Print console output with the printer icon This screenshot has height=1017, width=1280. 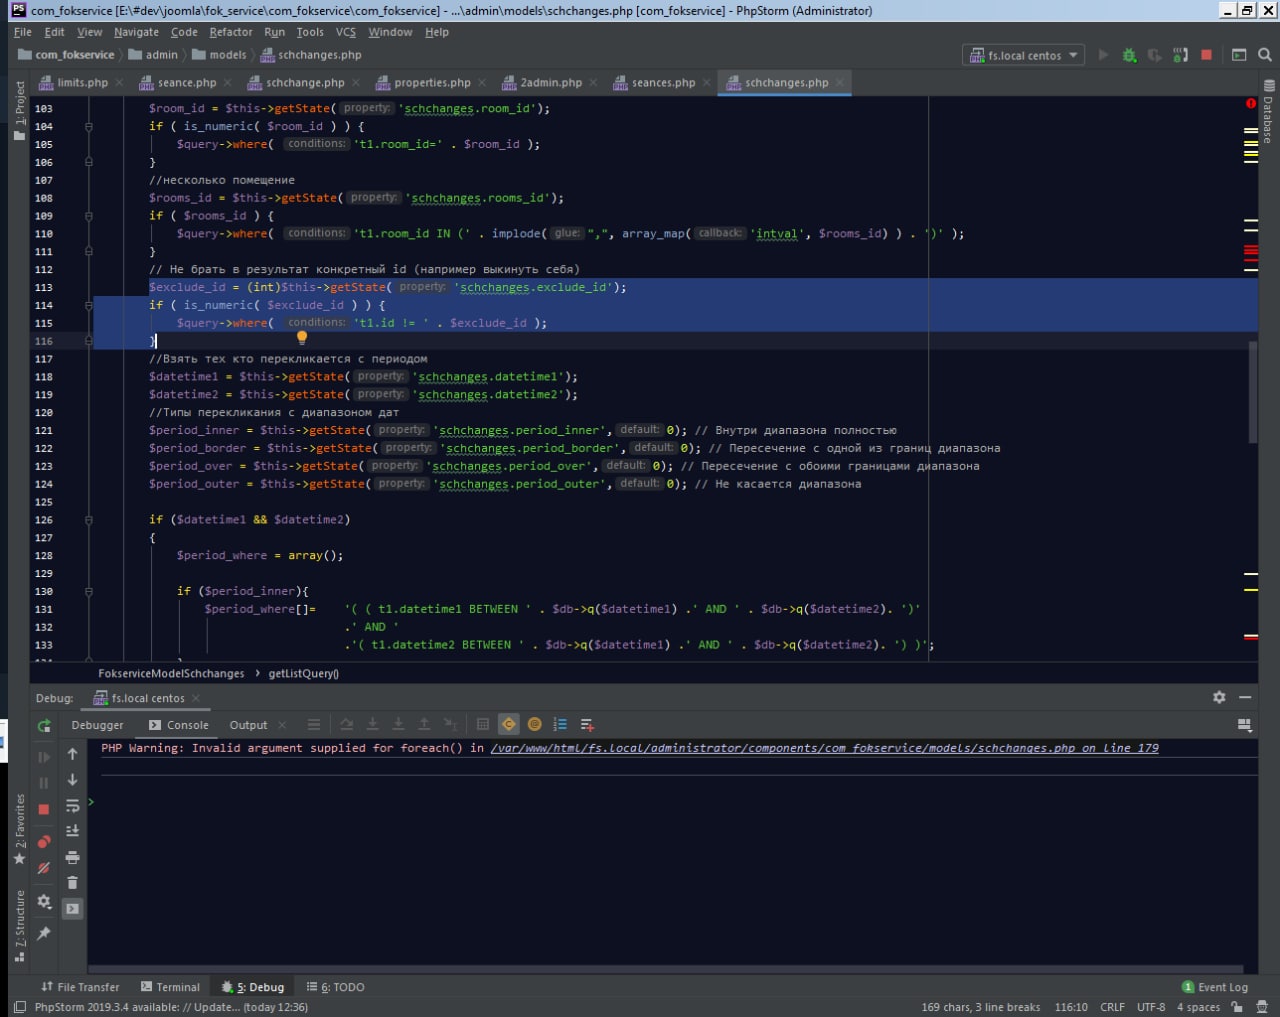72,857
